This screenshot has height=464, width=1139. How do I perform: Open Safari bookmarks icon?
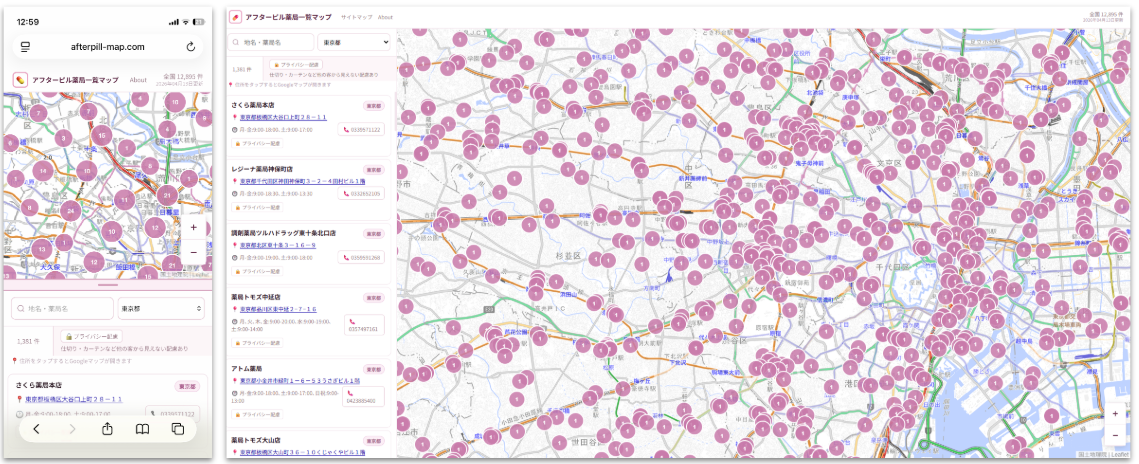coord(142,429)
